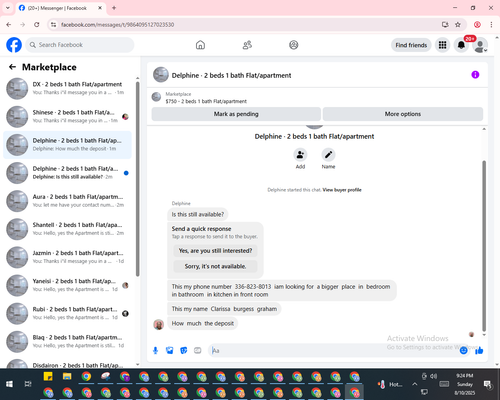Open Task View on the taskbar
500x400 pixels.
(x=28, y=384)
